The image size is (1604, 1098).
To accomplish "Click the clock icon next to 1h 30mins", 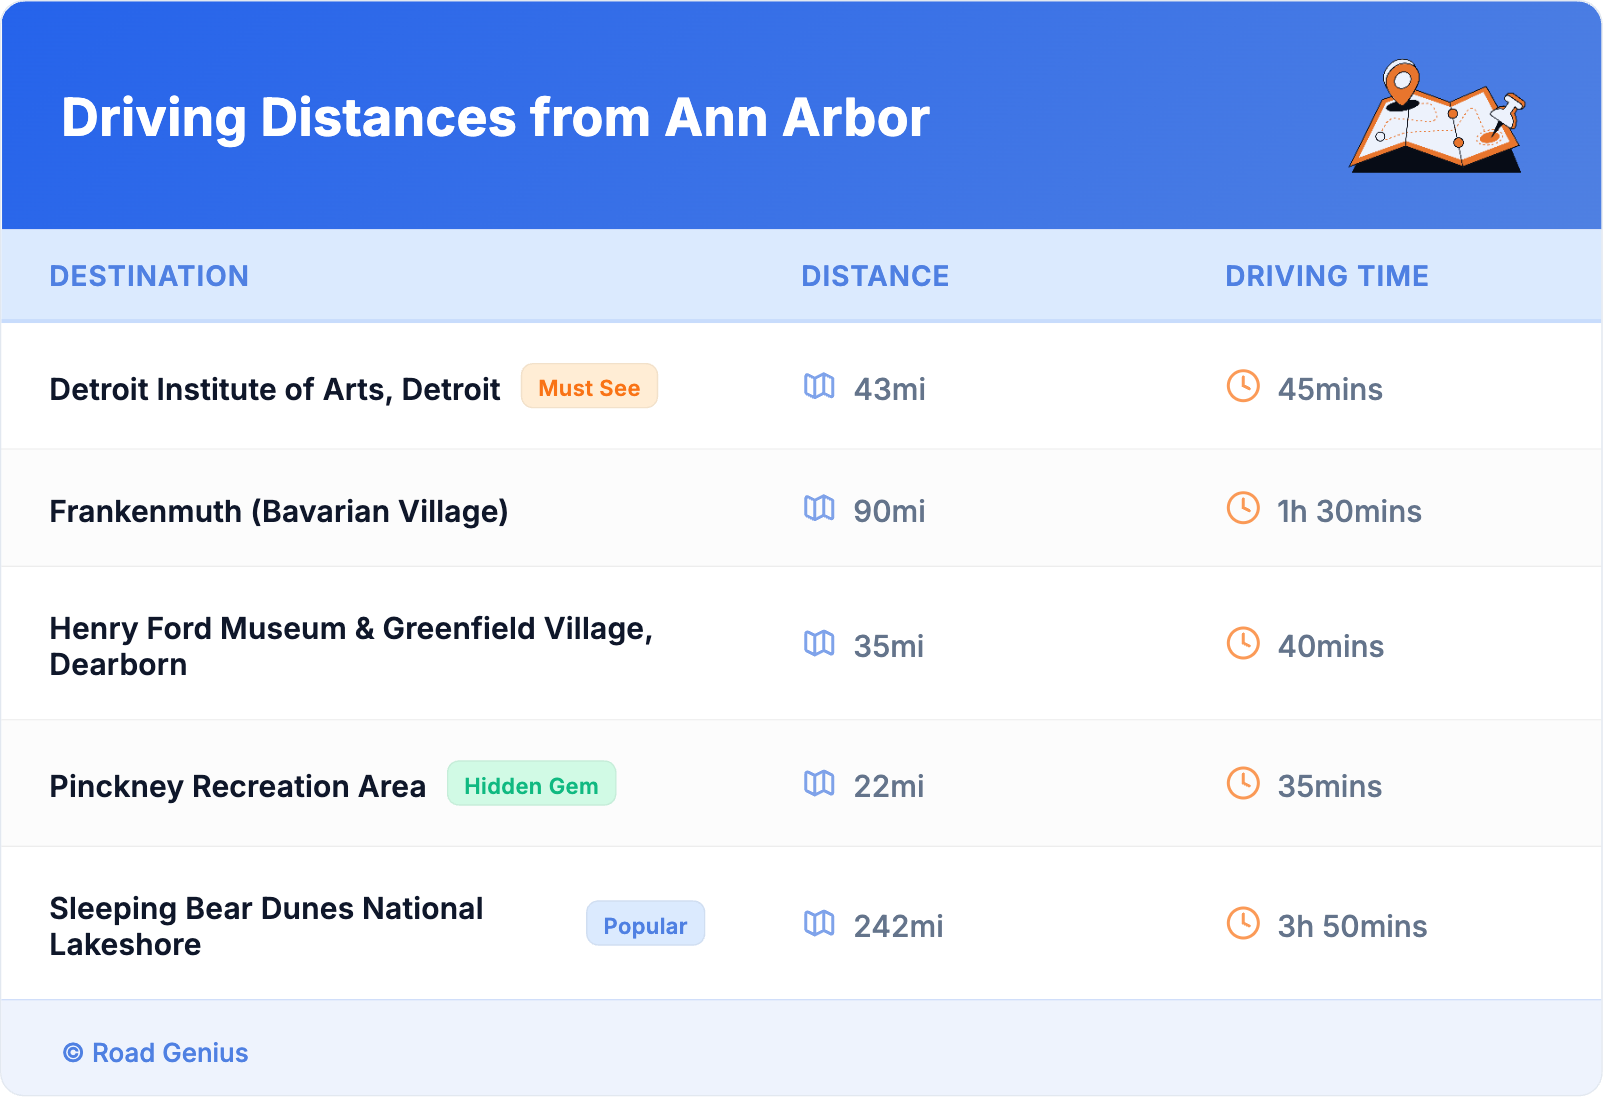I will pyautogui.click(x=1243, y=509).
